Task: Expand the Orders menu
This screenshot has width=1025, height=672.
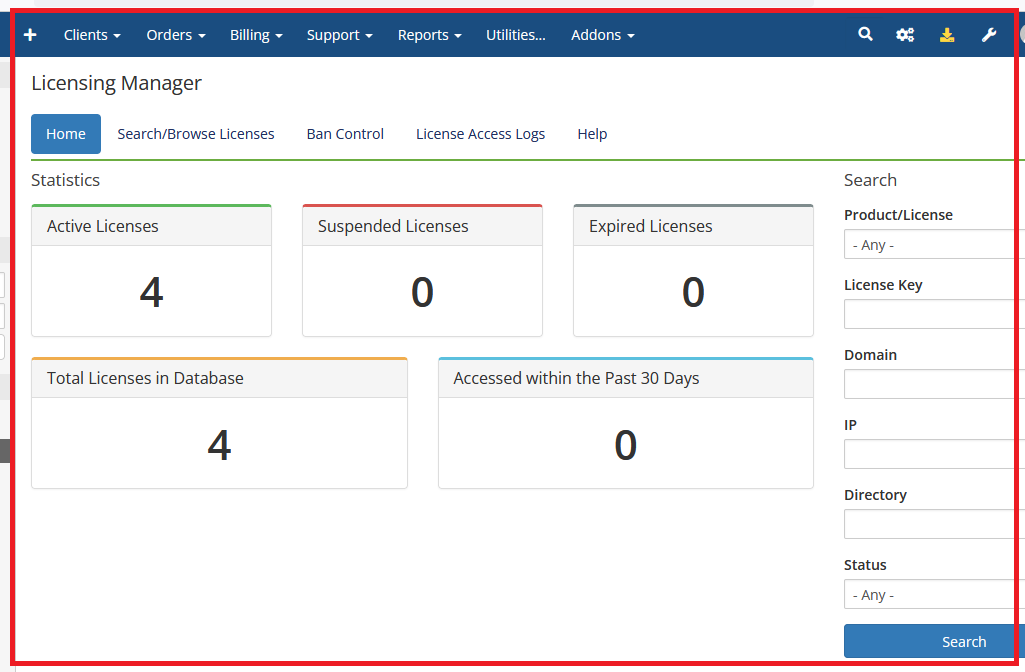Action: pyautogui.click(x=176, y=35)
